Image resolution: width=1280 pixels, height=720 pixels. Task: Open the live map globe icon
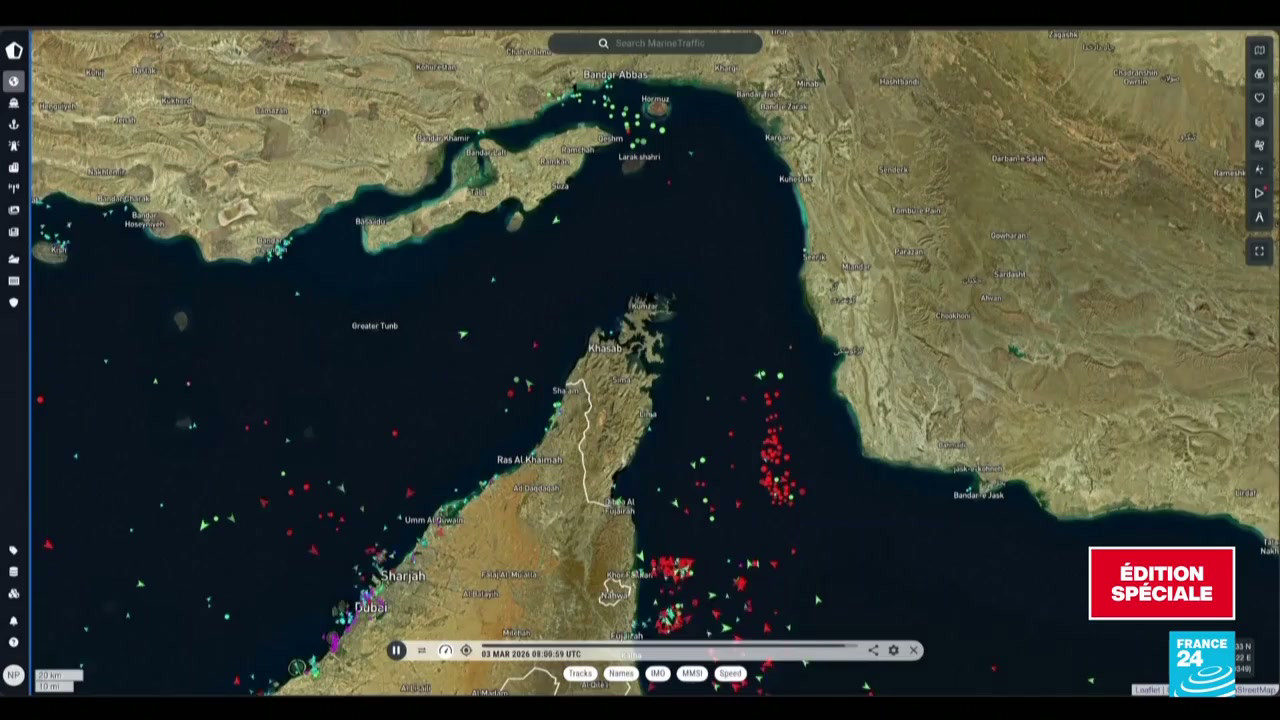[14, 81]
